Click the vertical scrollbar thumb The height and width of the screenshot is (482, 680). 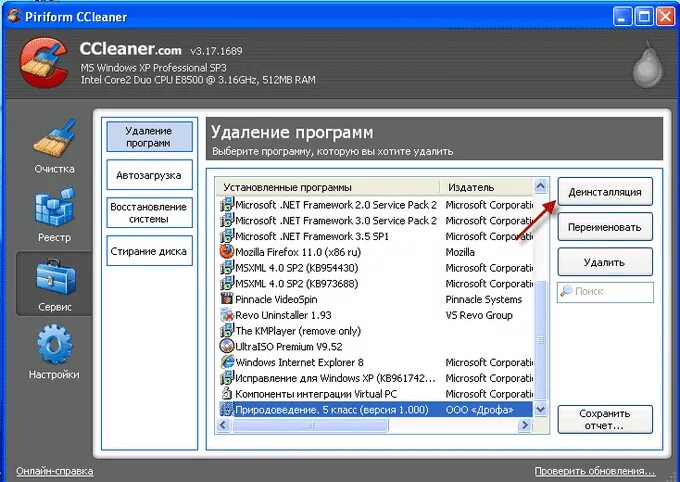tap(540, 339)
